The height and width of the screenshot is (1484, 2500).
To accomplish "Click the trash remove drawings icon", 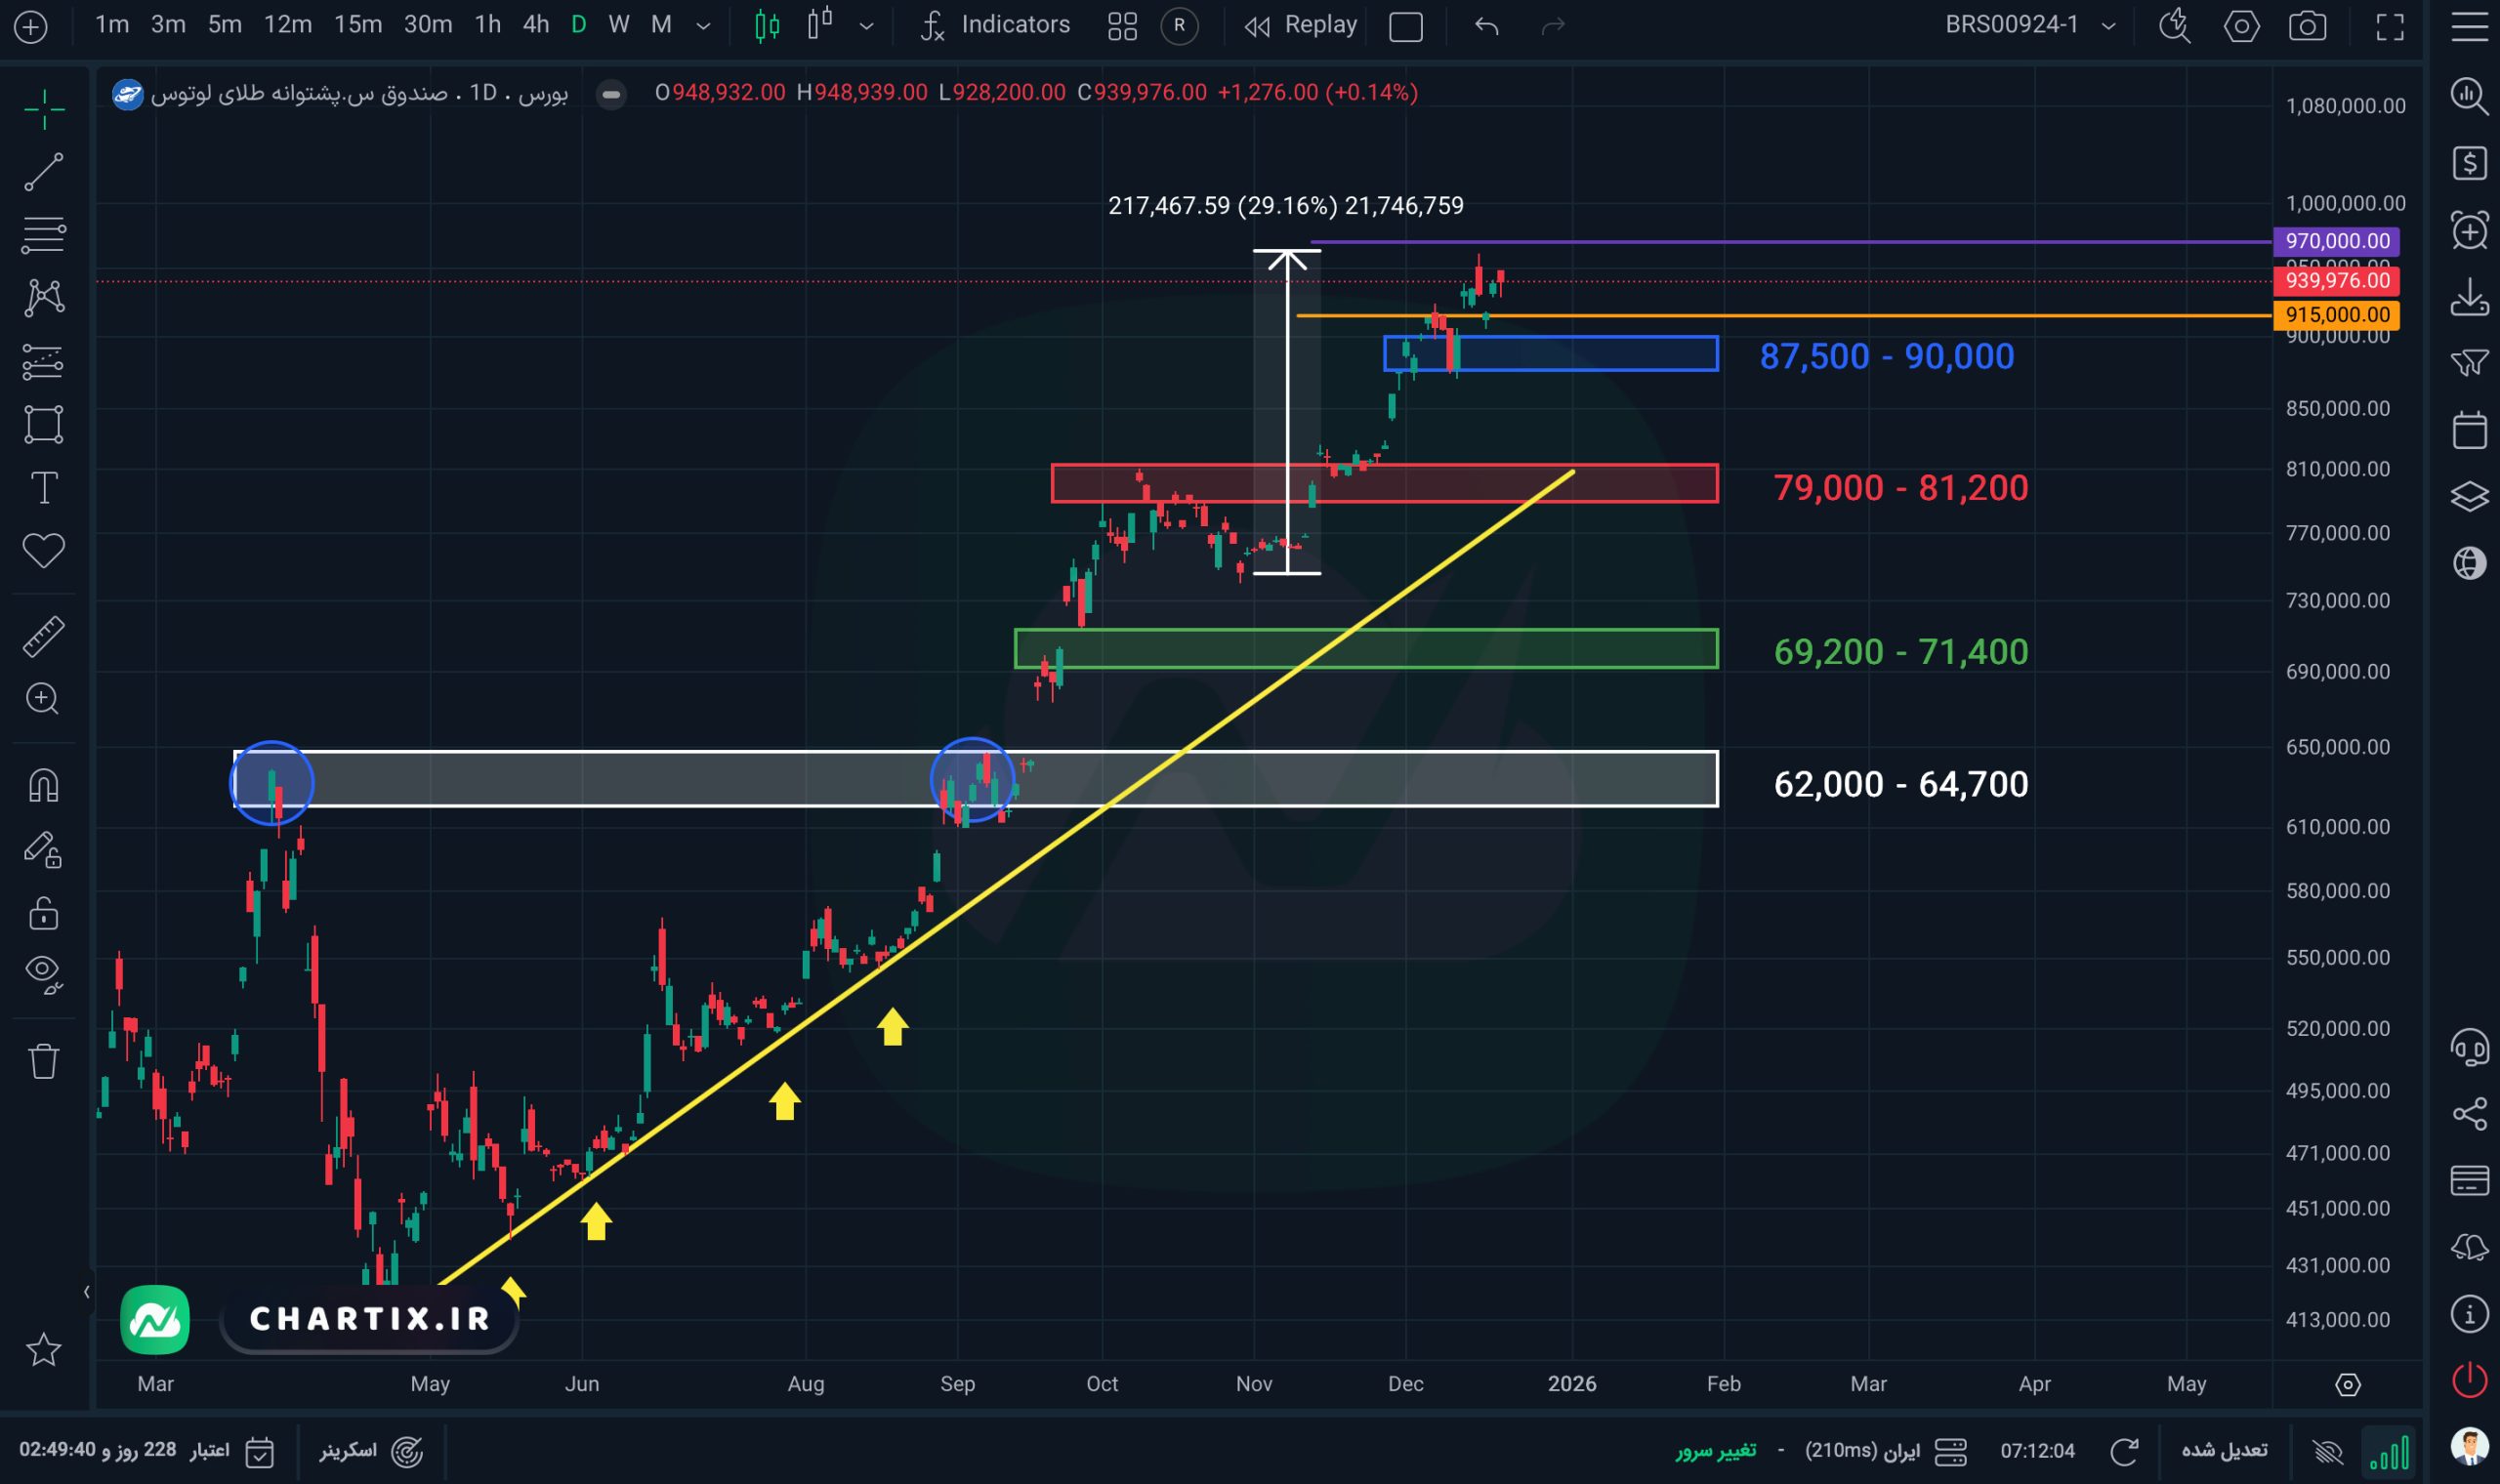I will 43,1061.
